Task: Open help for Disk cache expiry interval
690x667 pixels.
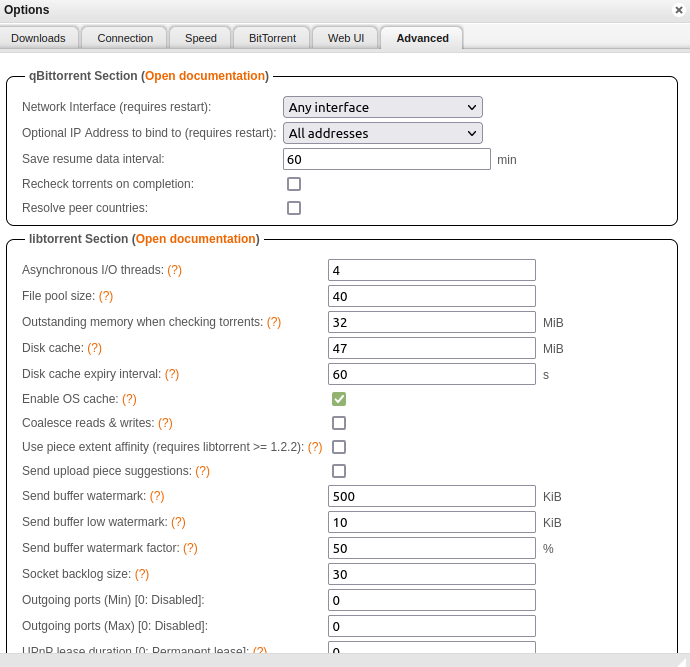Action: [x=172, y=374]
